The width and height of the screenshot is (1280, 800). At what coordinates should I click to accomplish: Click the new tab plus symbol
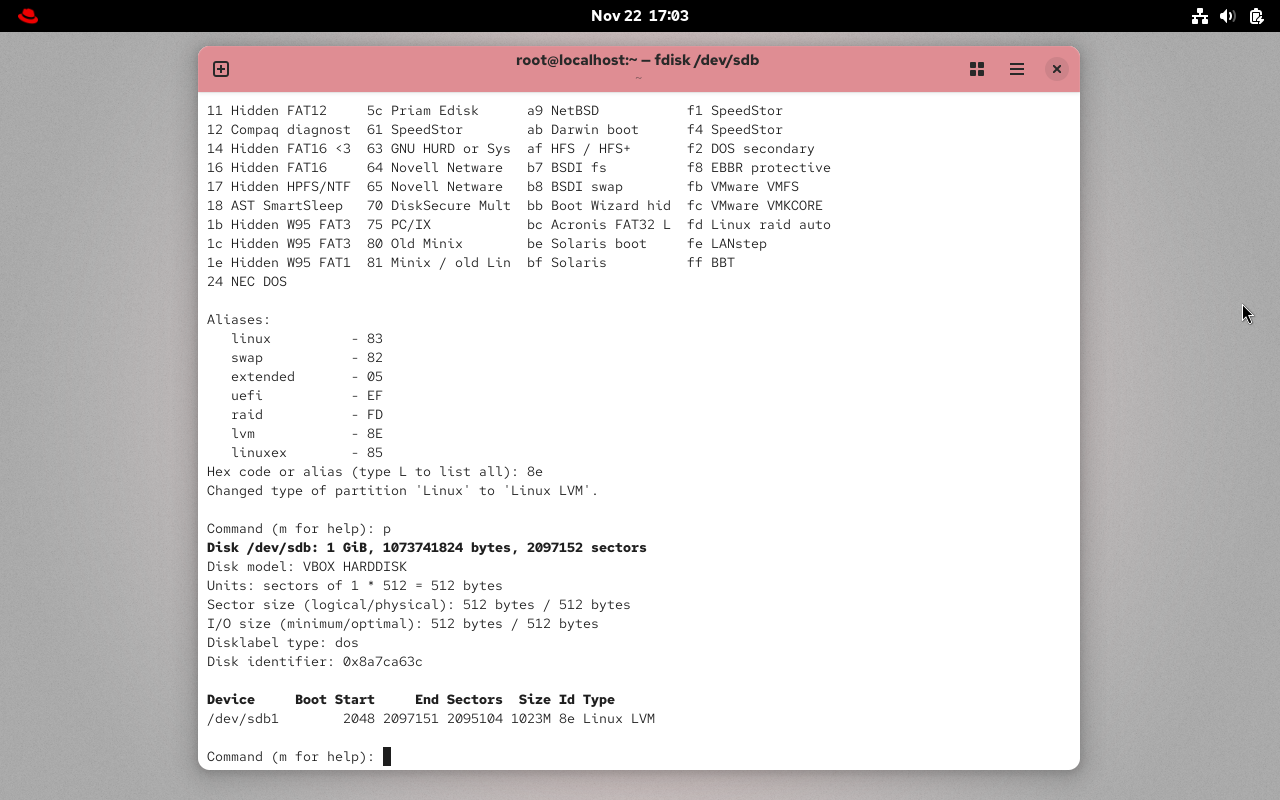point(220,69)
